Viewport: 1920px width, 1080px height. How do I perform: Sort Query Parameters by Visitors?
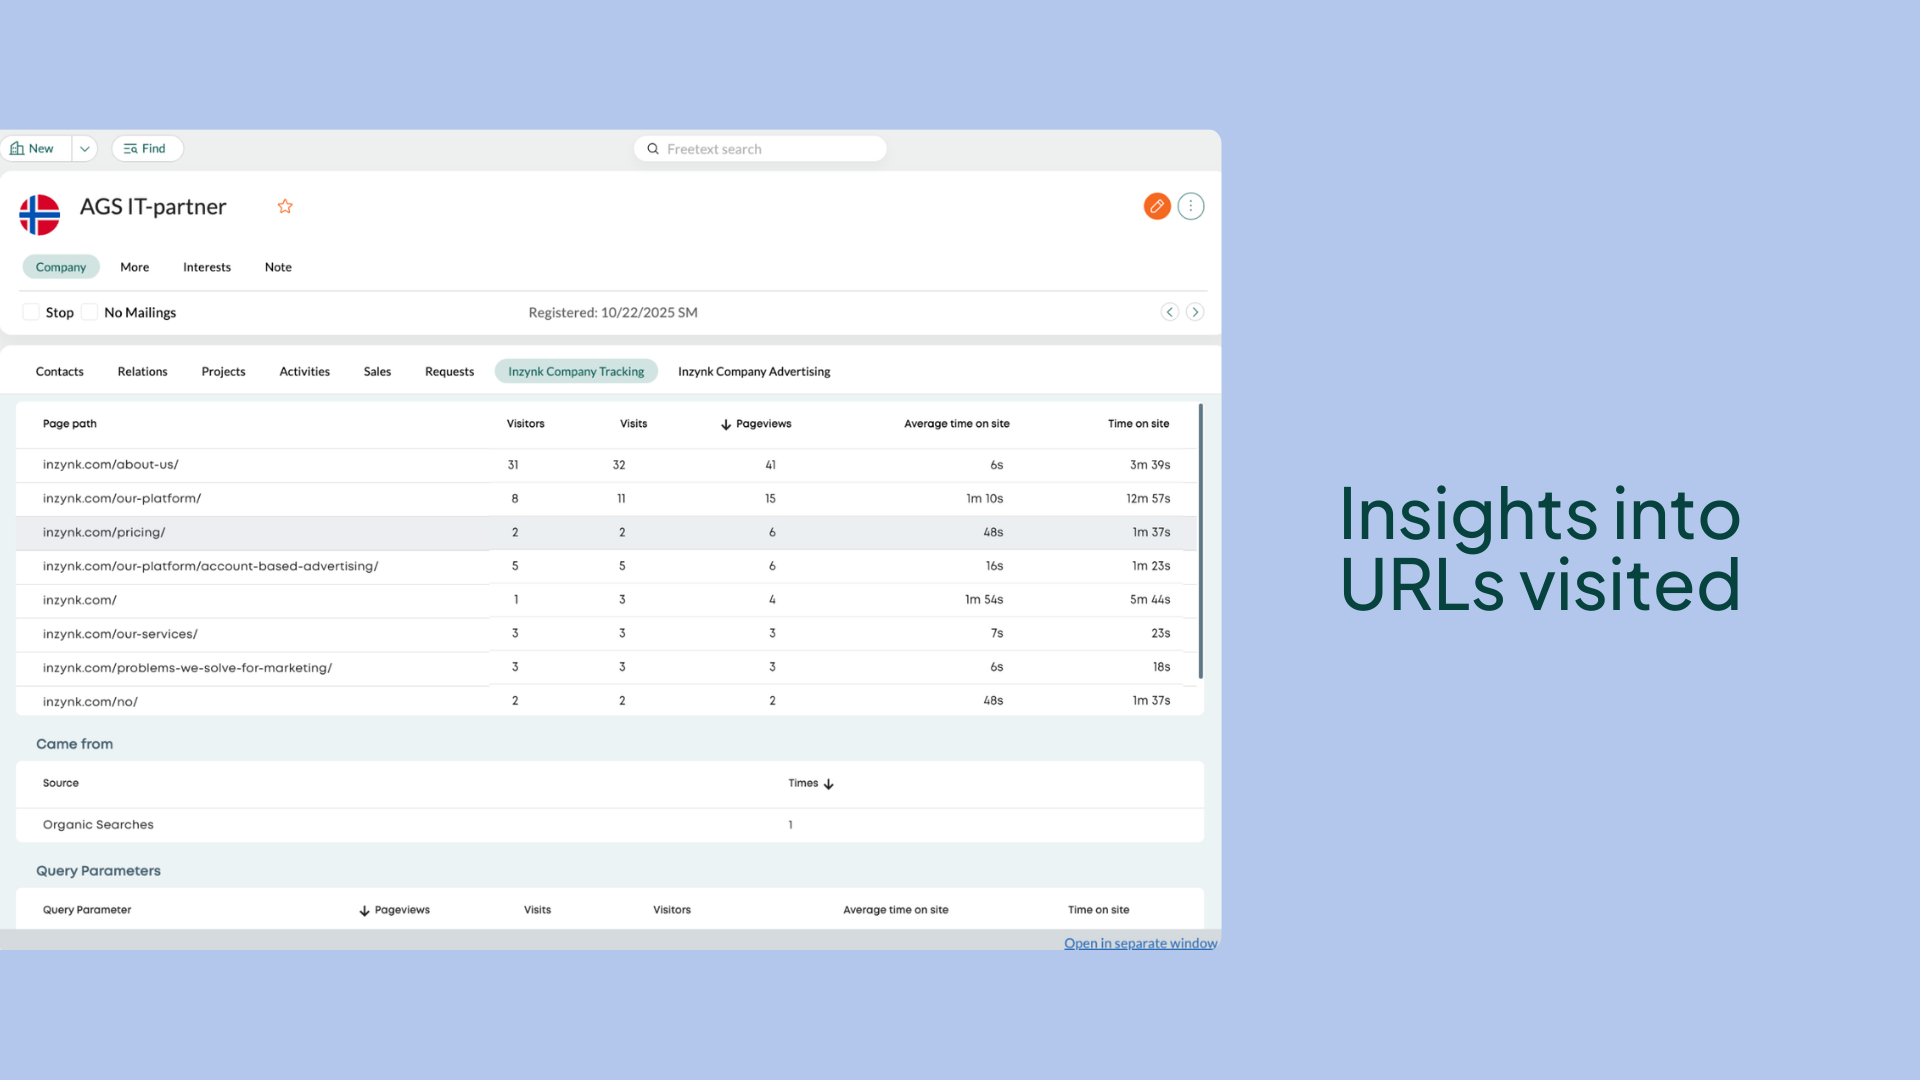pyautogui.click(x=672, y=910)
